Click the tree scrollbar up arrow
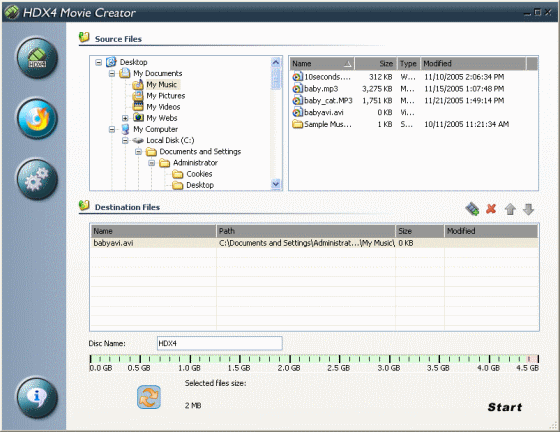Screen dimensions: 560x432 (276, 62)
